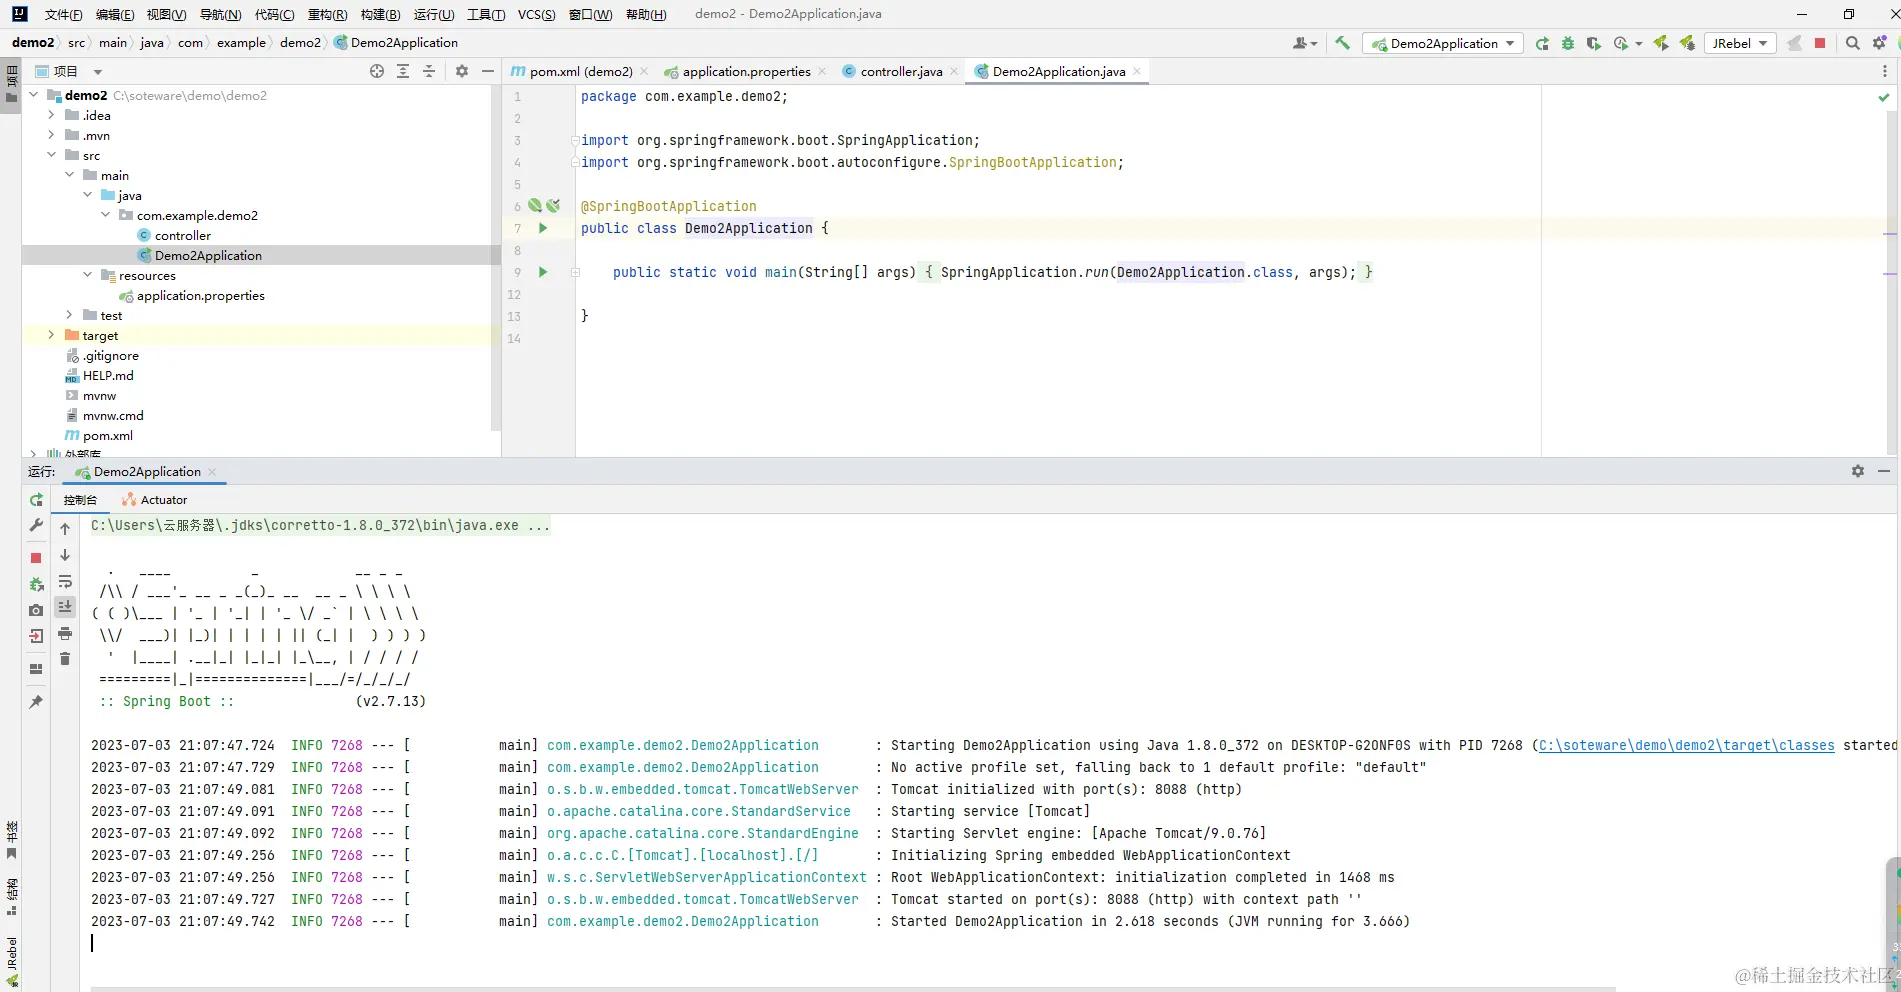Expand the target folder
Viewport: 1901px width, 992px height.
[x=51, y=335]
